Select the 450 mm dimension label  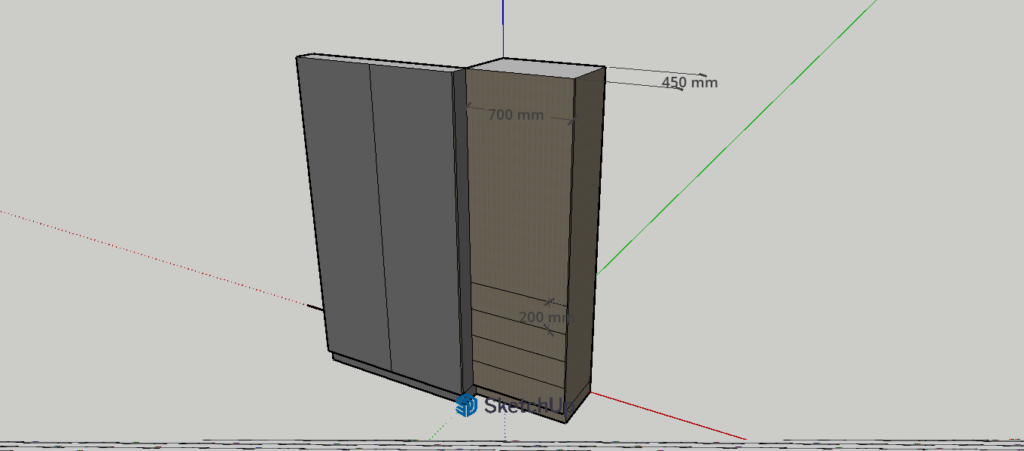pyautogui.click(x=689, y=82)
